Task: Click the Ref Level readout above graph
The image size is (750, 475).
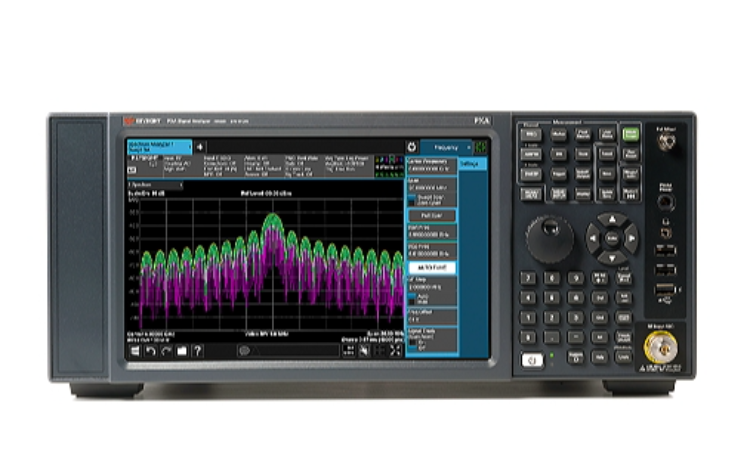Action: [266, 193]
